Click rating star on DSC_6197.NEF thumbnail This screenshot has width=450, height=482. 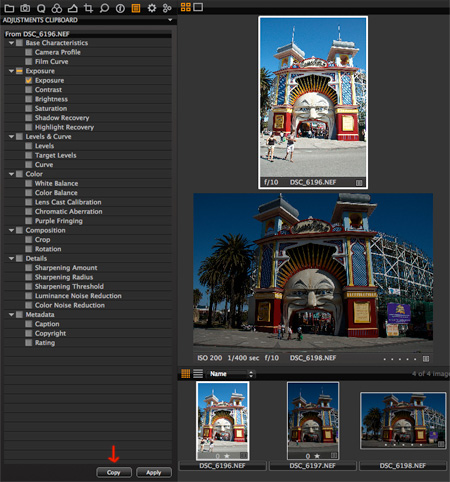tap(317, 456)
